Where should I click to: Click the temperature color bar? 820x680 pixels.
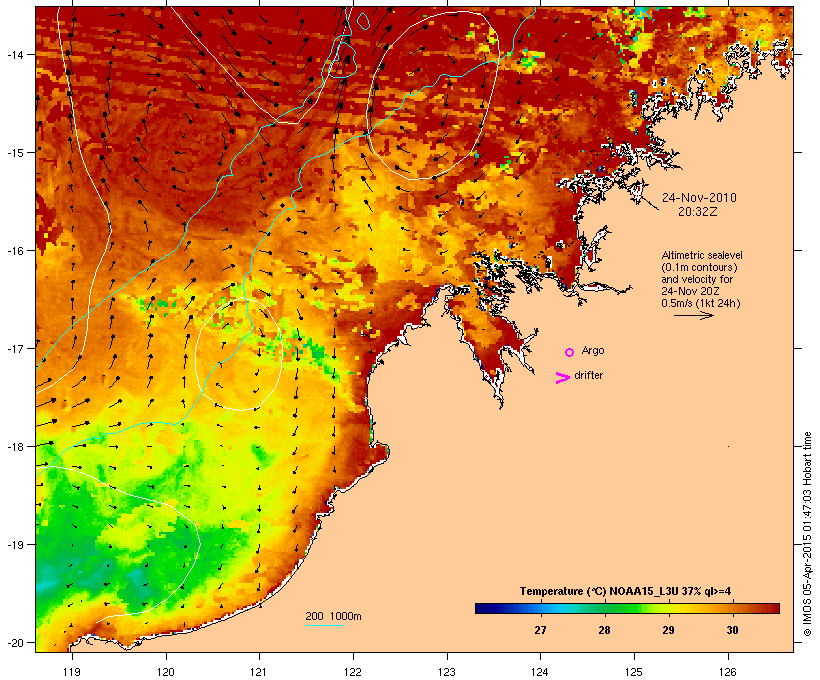(627, 608)
